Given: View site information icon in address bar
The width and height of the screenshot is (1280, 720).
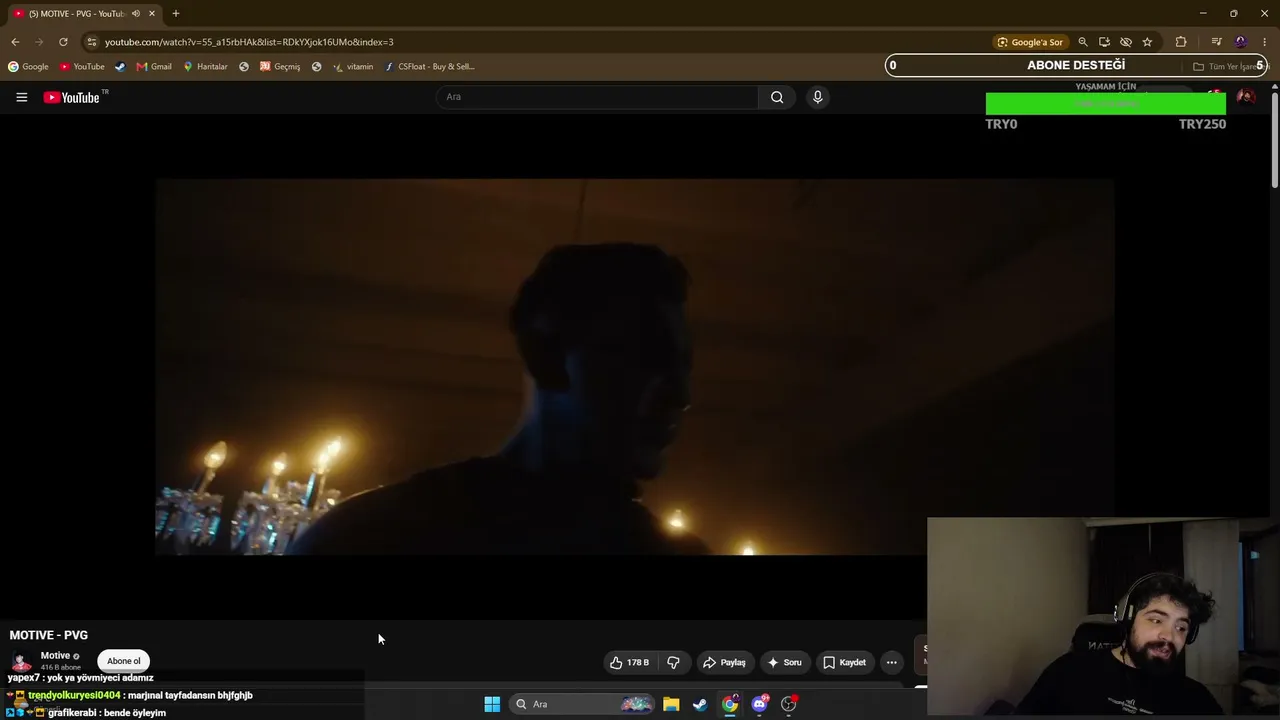Looking at the screenshot, I should 92,42.
